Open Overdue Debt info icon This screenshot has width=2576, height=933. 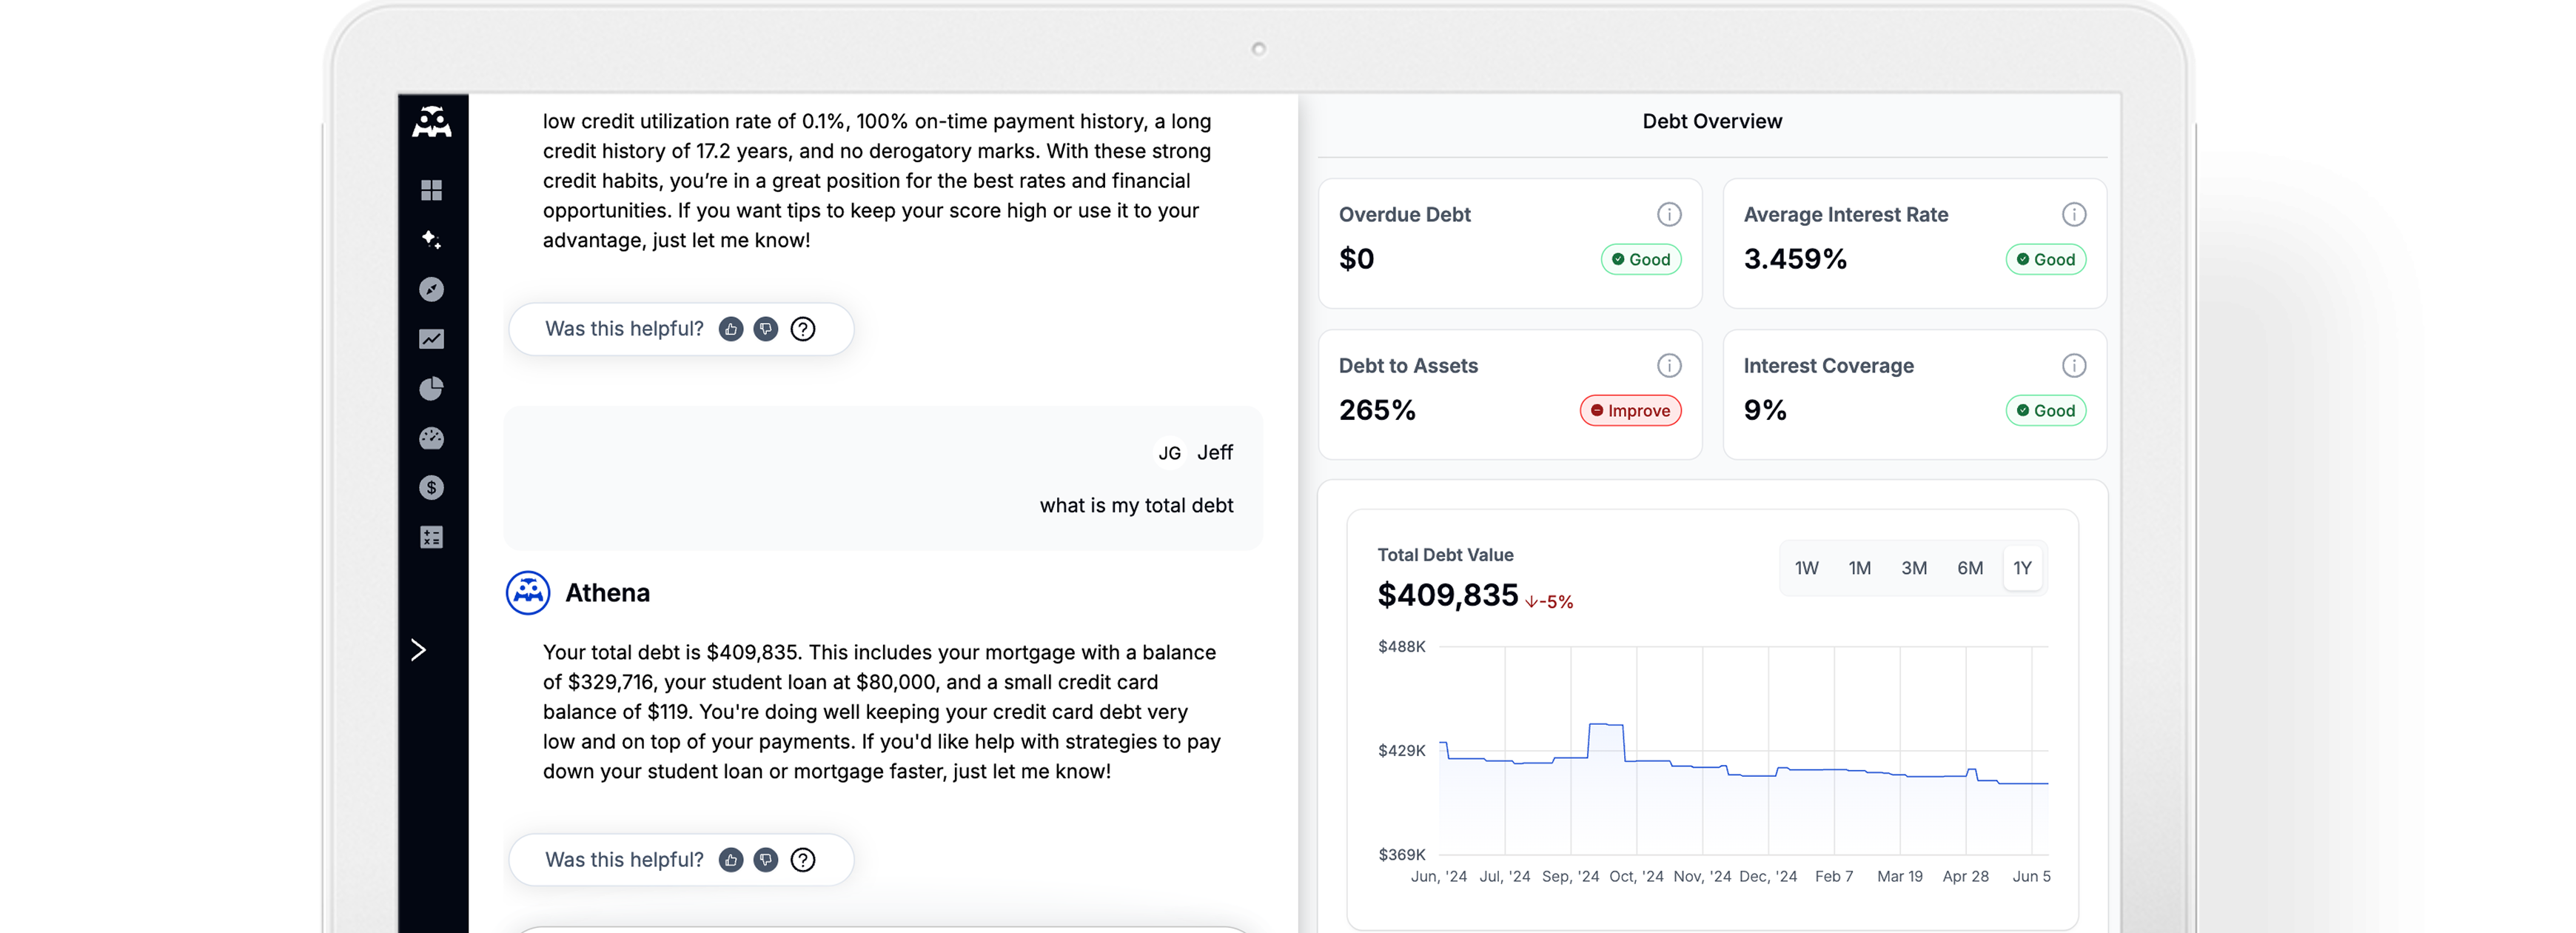point(1669,215)
